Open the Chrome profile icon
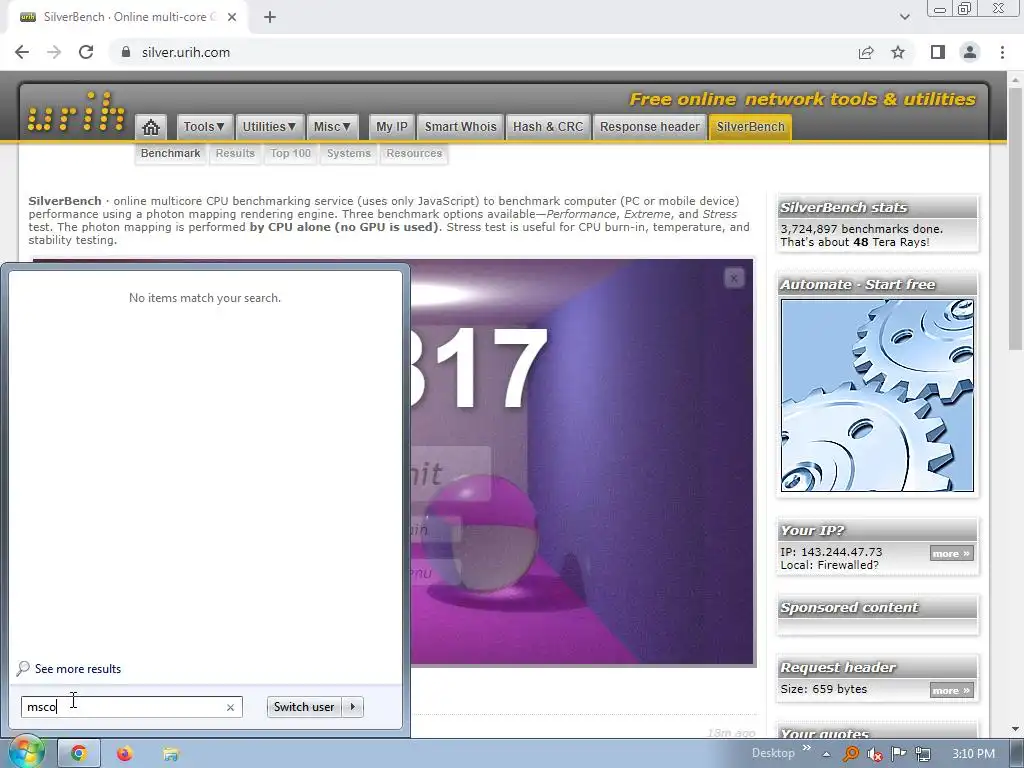 [x=970, y=52]
